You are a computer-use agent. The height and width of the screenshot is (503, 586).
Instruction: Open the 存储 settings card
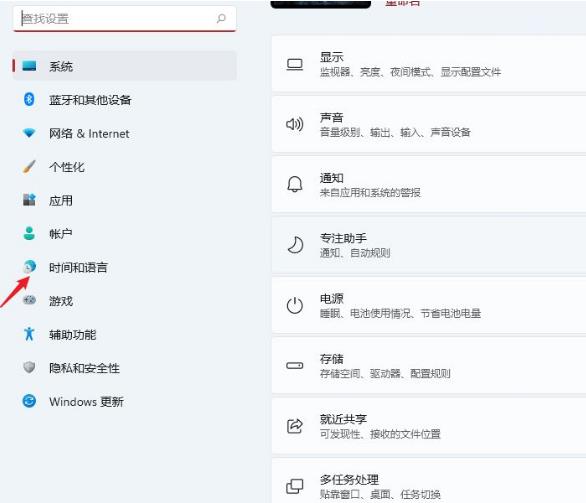tap(429, 365)
